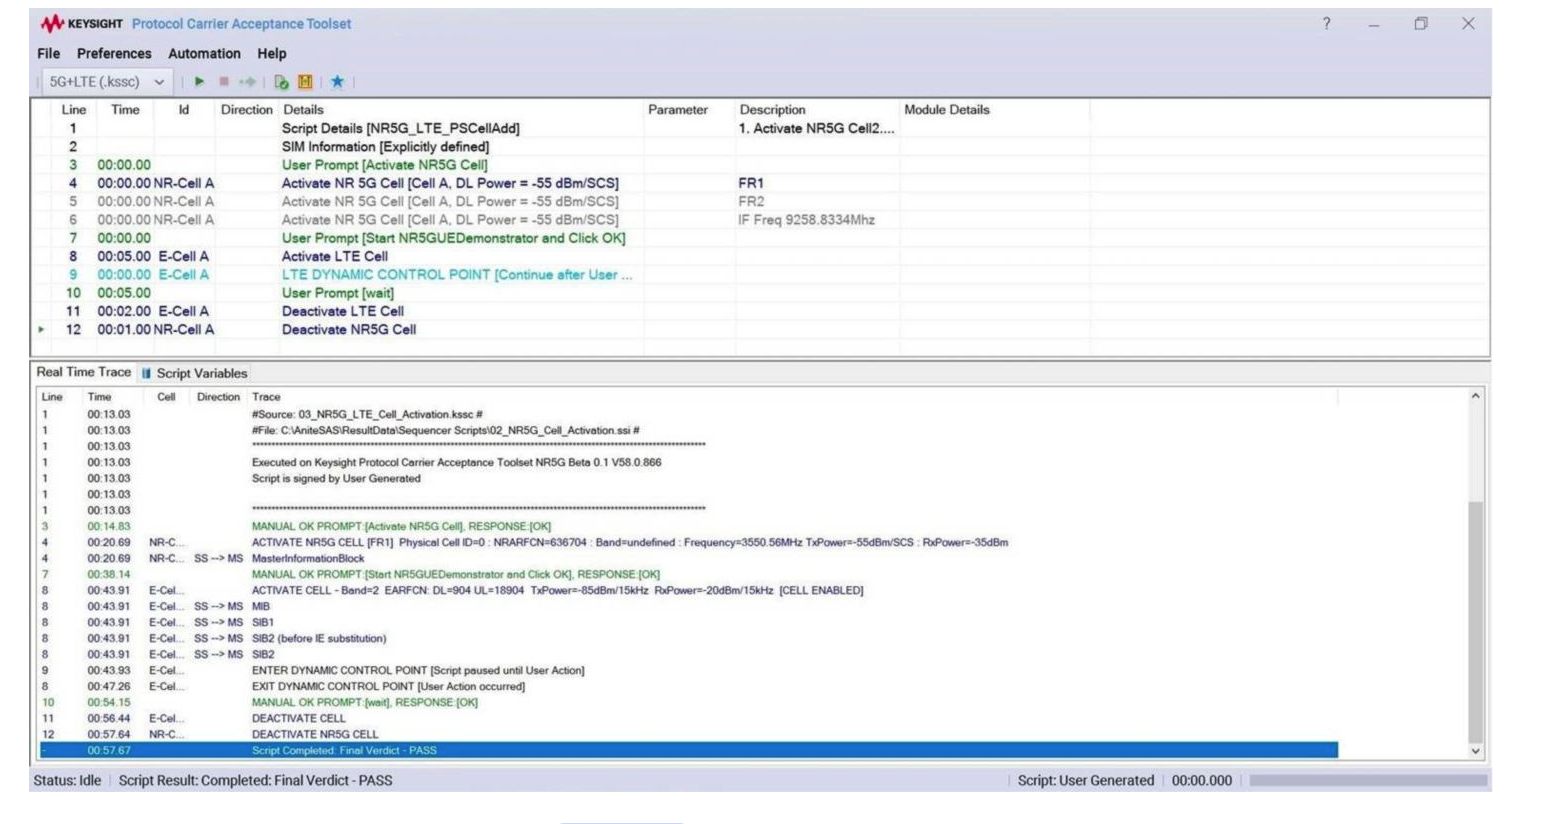Click the '#File: C:\AniteSAS\ResultData' trace line
This screenshot has height=824, width=1546.
pyautogui.click(x=445, y=430)
